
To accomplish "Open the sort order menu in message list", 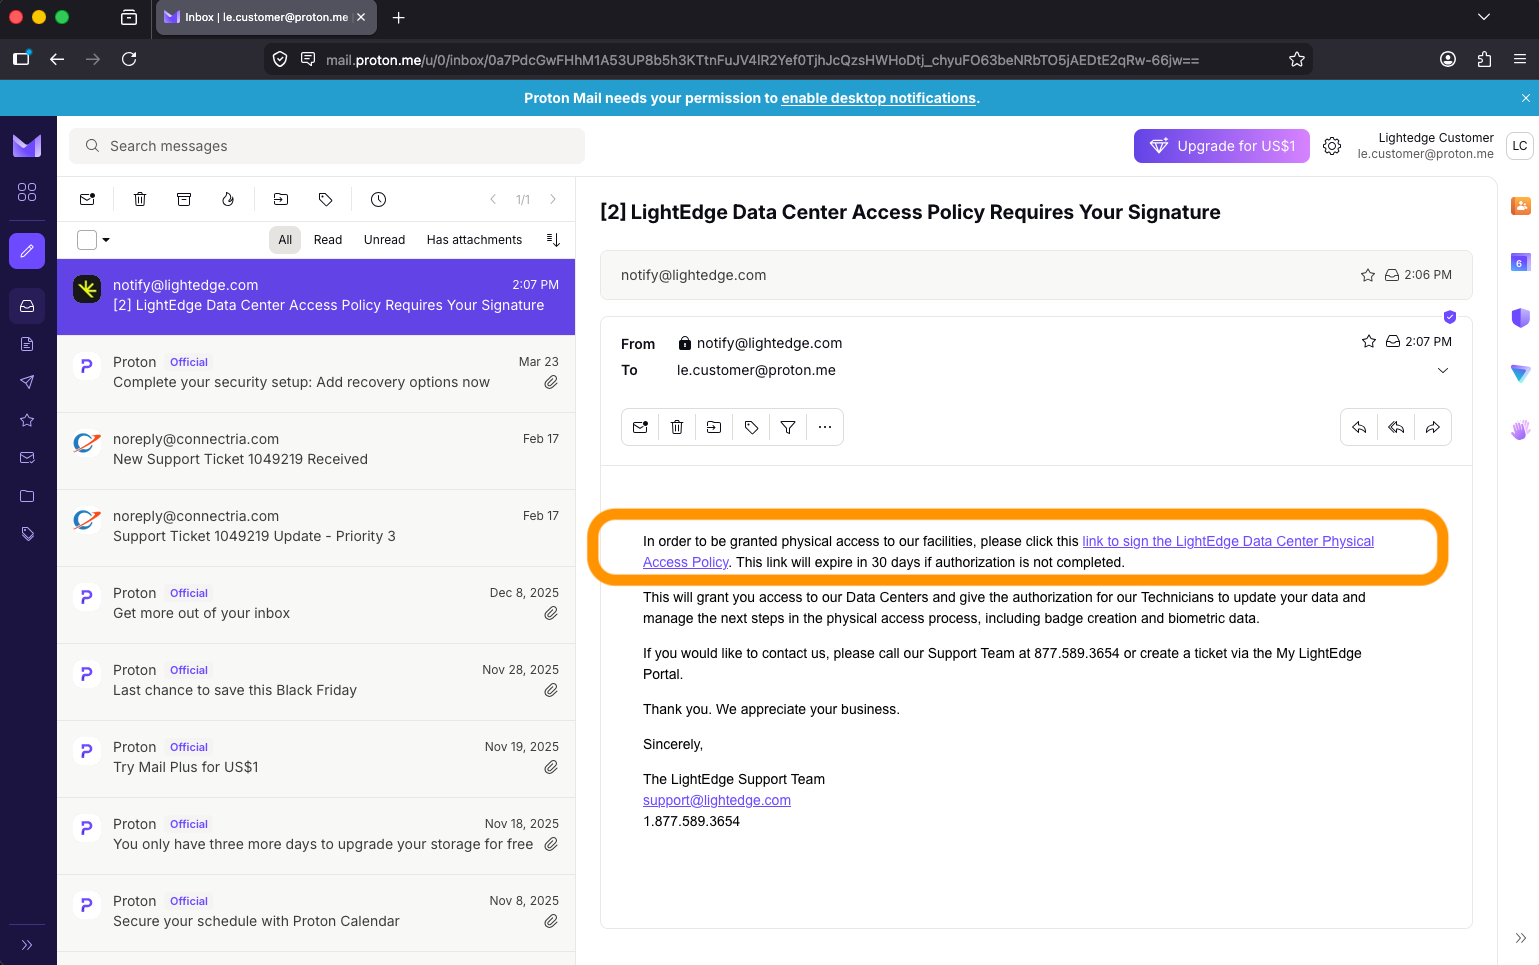I will pyautogui.click(x=553, y=240).
